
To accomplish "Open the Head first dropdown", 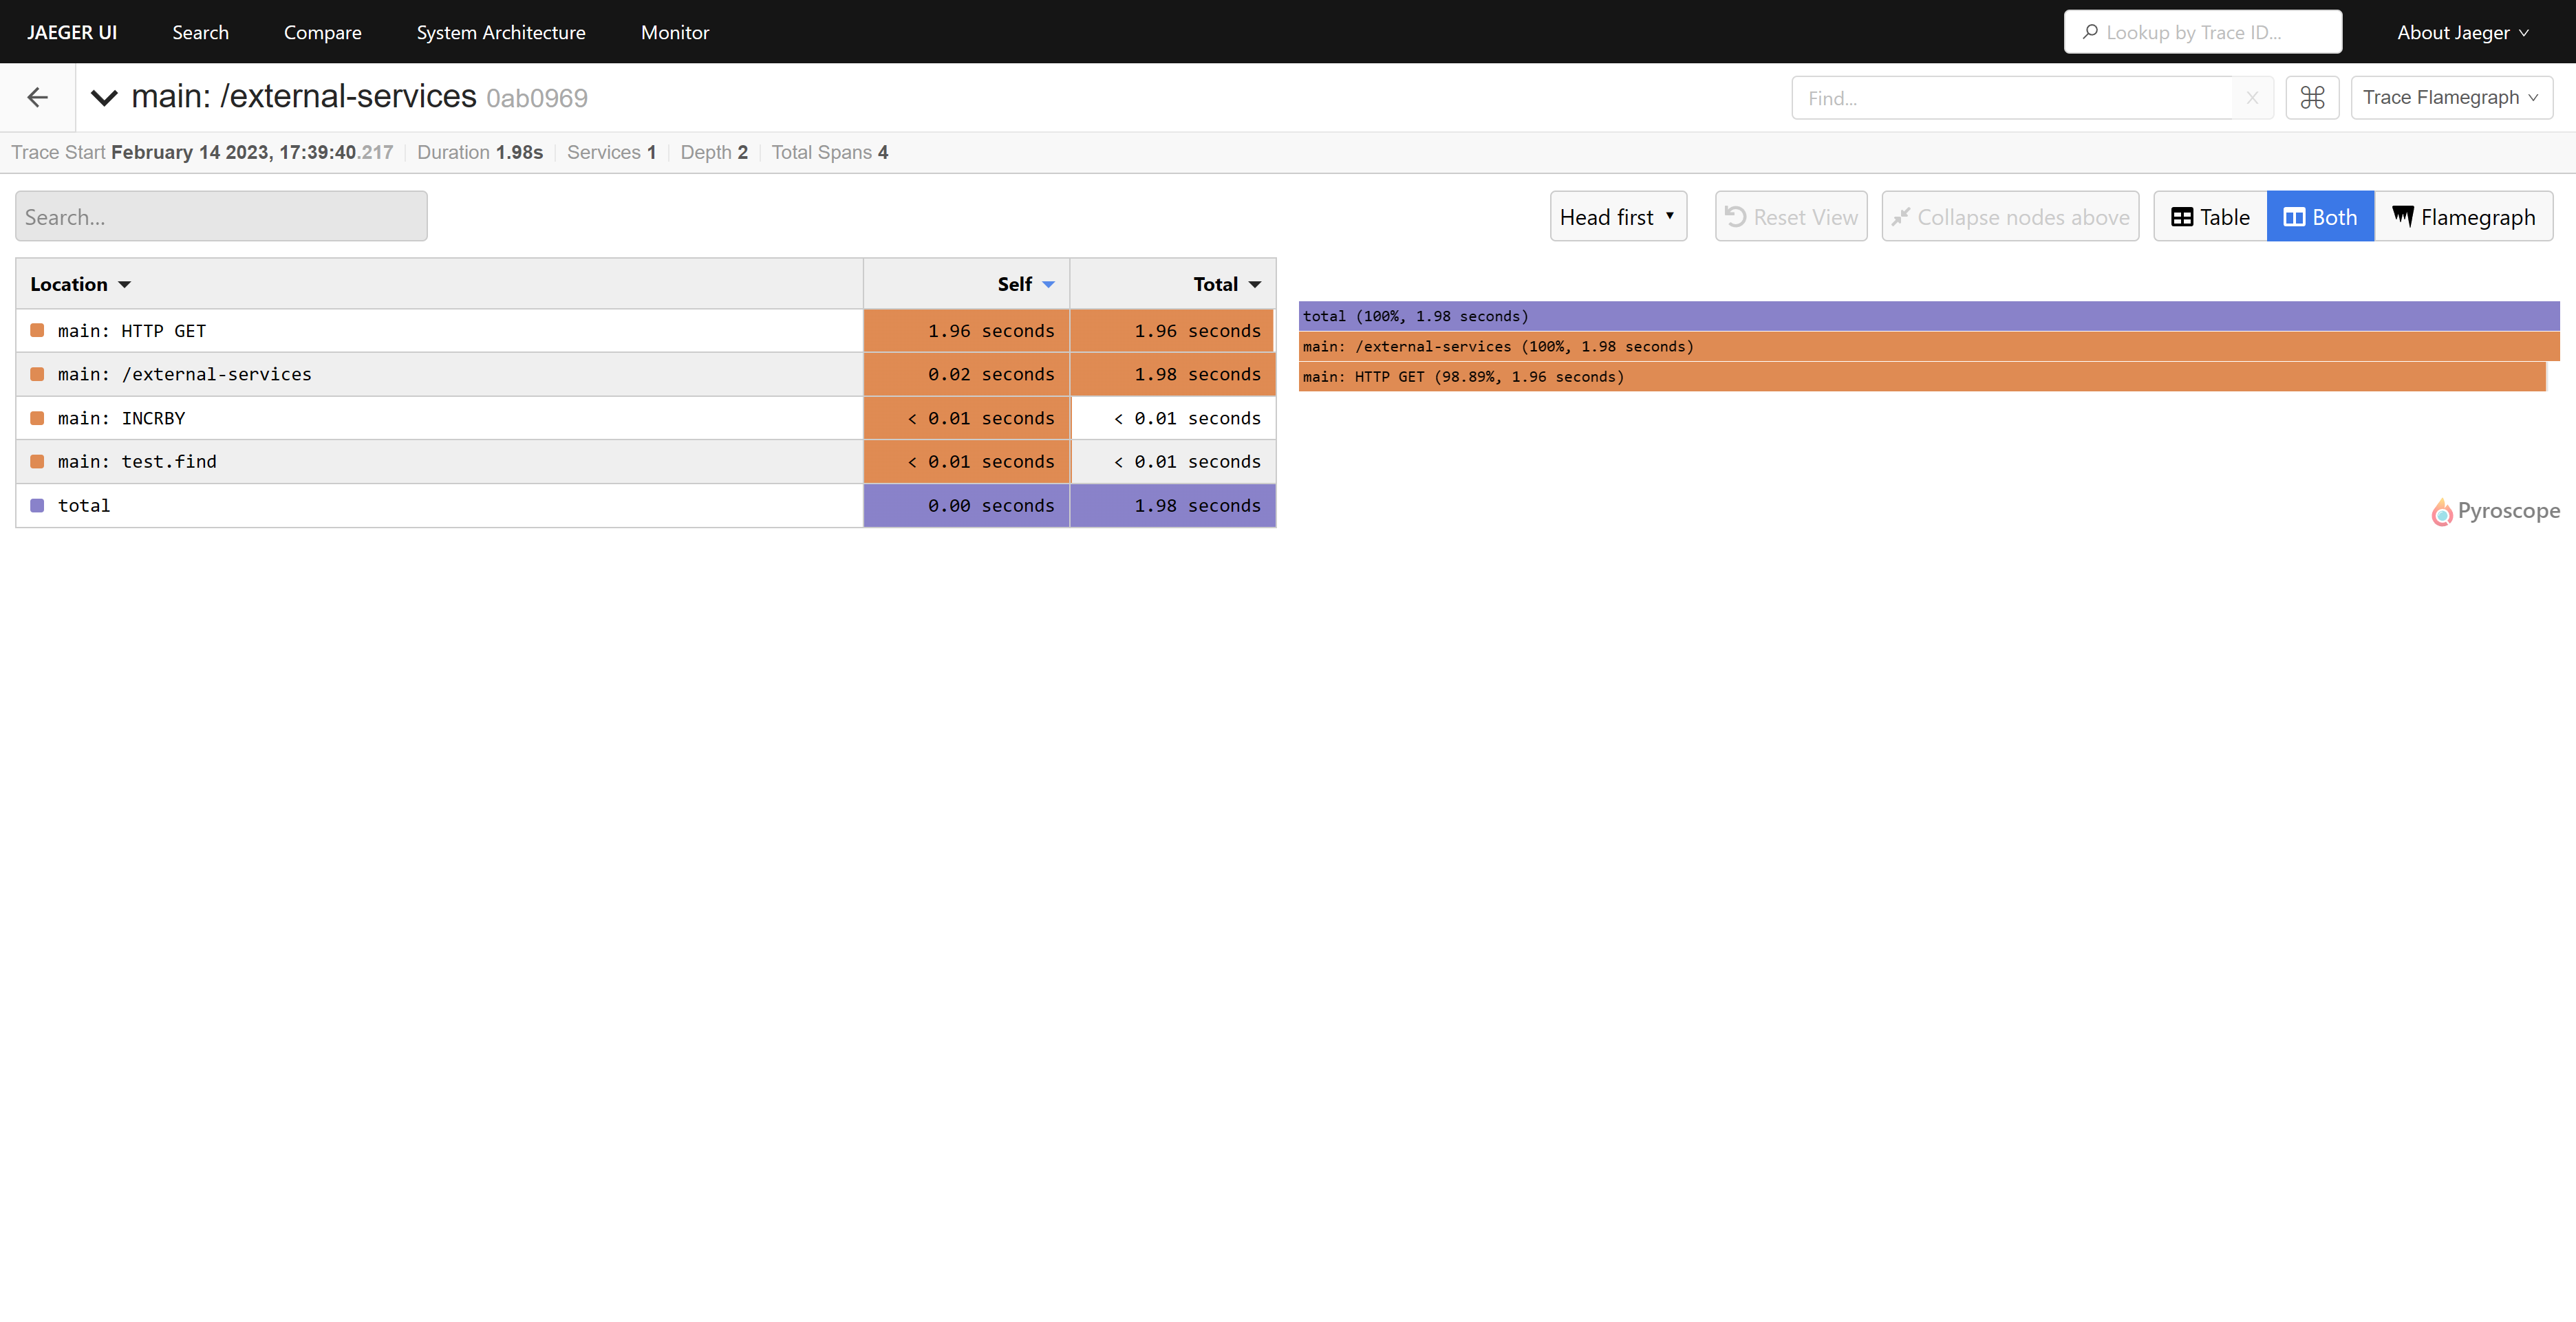I will click(x=1618, y=216).
